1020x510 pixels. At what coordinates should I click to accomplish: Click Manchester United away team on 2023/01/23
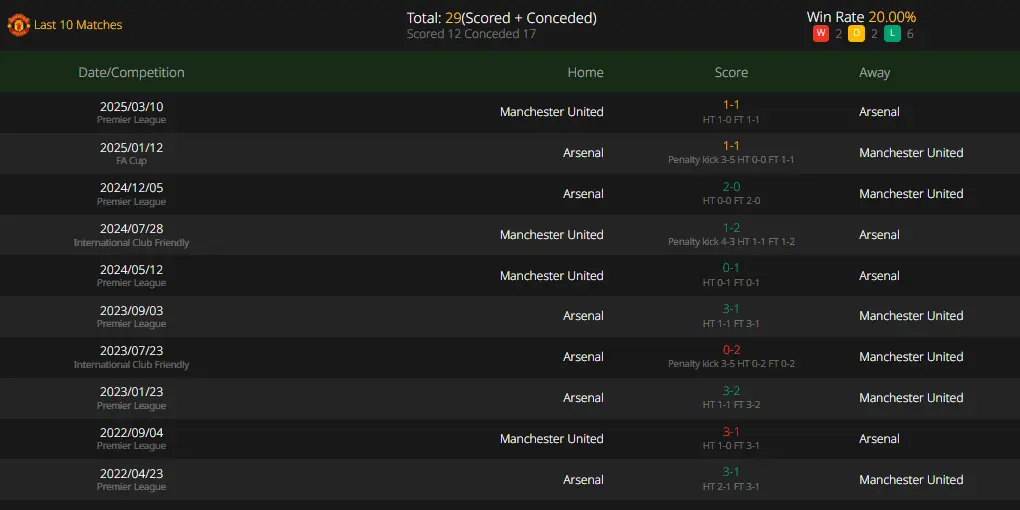coord(911,397)
